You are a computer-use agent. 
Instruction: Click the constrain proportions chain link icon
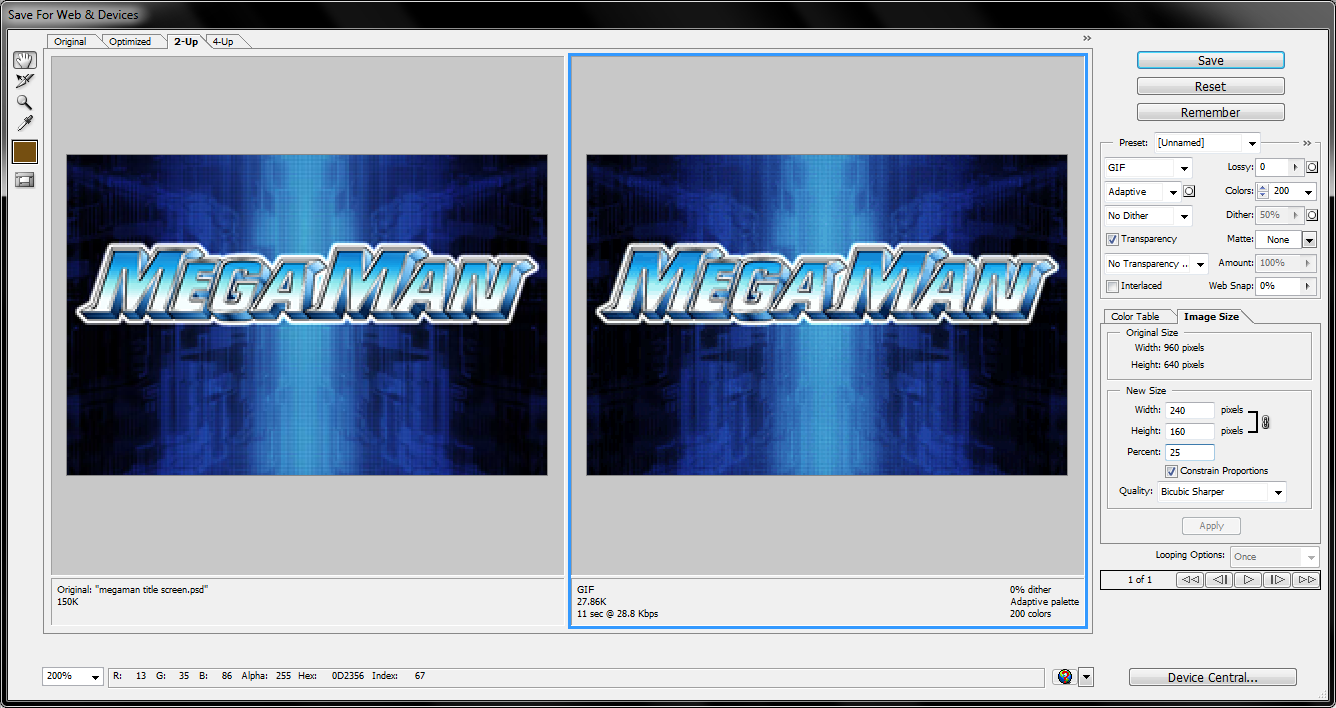[1264, 422]
